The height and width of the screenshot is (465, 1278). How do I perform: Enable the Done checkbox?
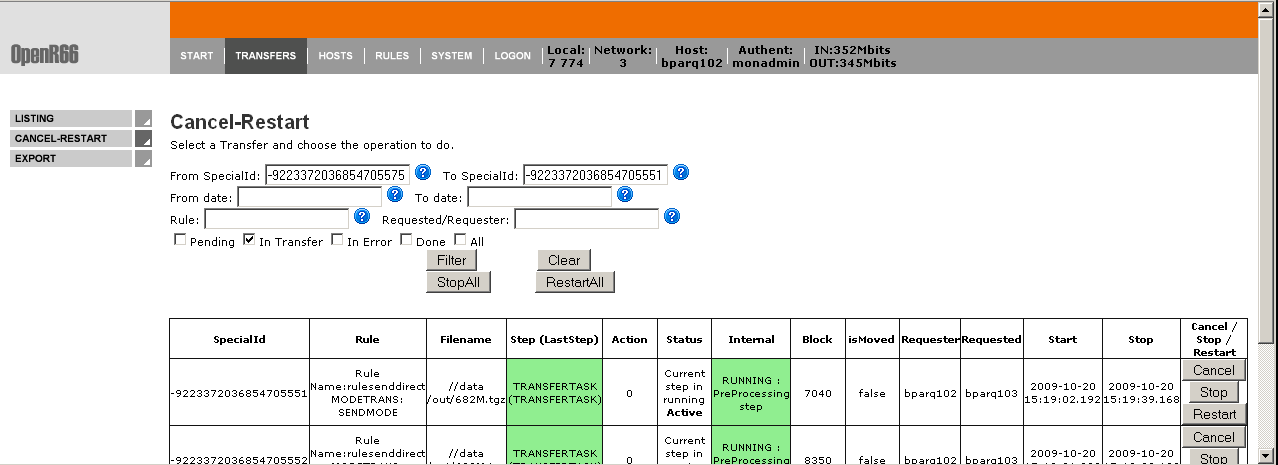tap(406, 240)
